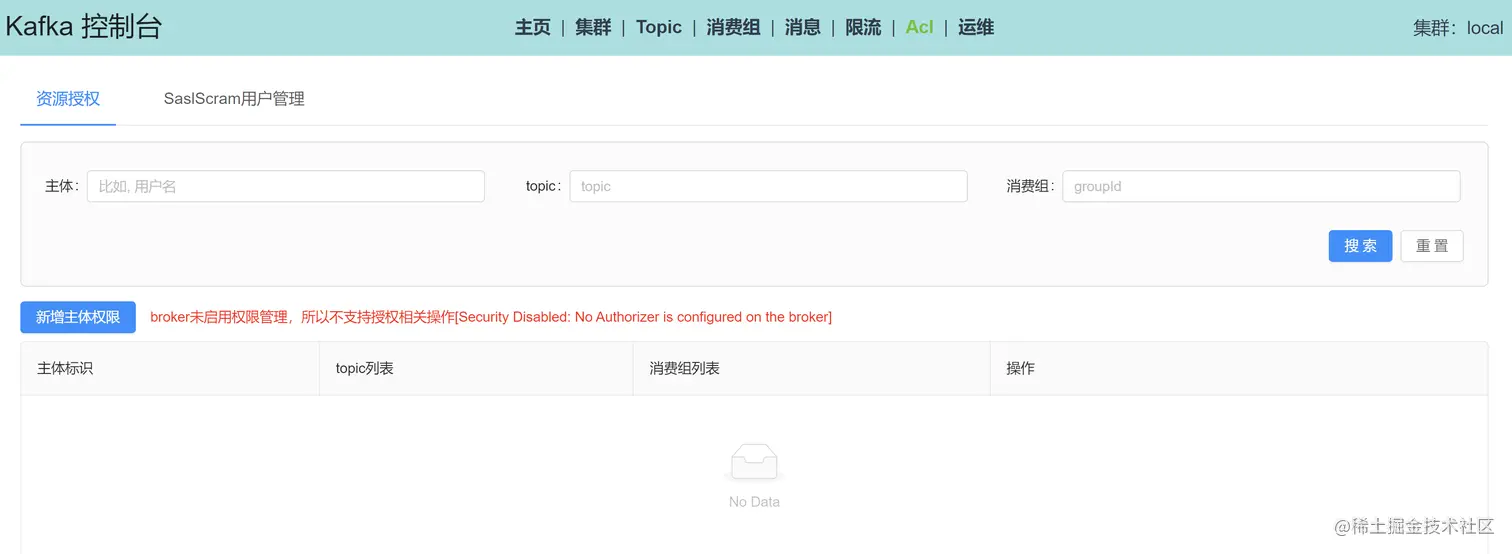Focus the 主体 input field
The image size is (1512, 554).
point(286,186)
